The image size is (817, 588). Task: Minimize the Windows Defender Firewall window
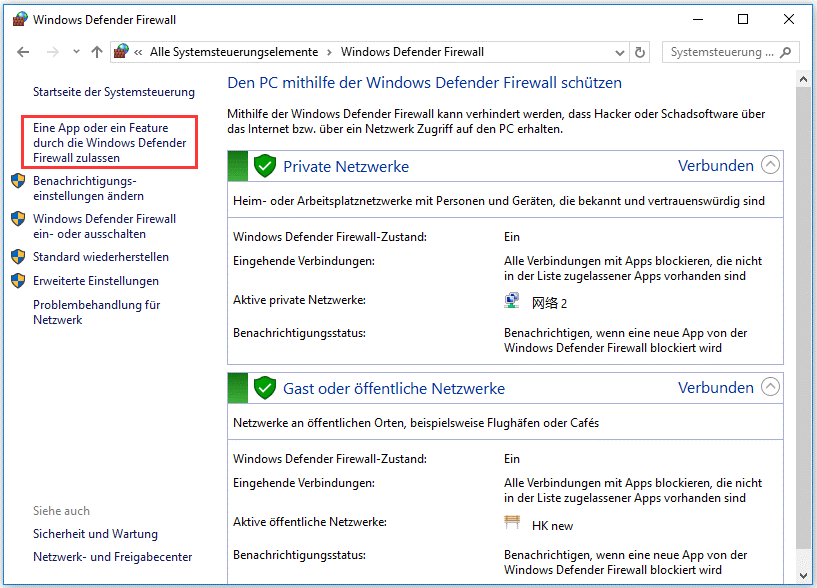coord(698,19)
